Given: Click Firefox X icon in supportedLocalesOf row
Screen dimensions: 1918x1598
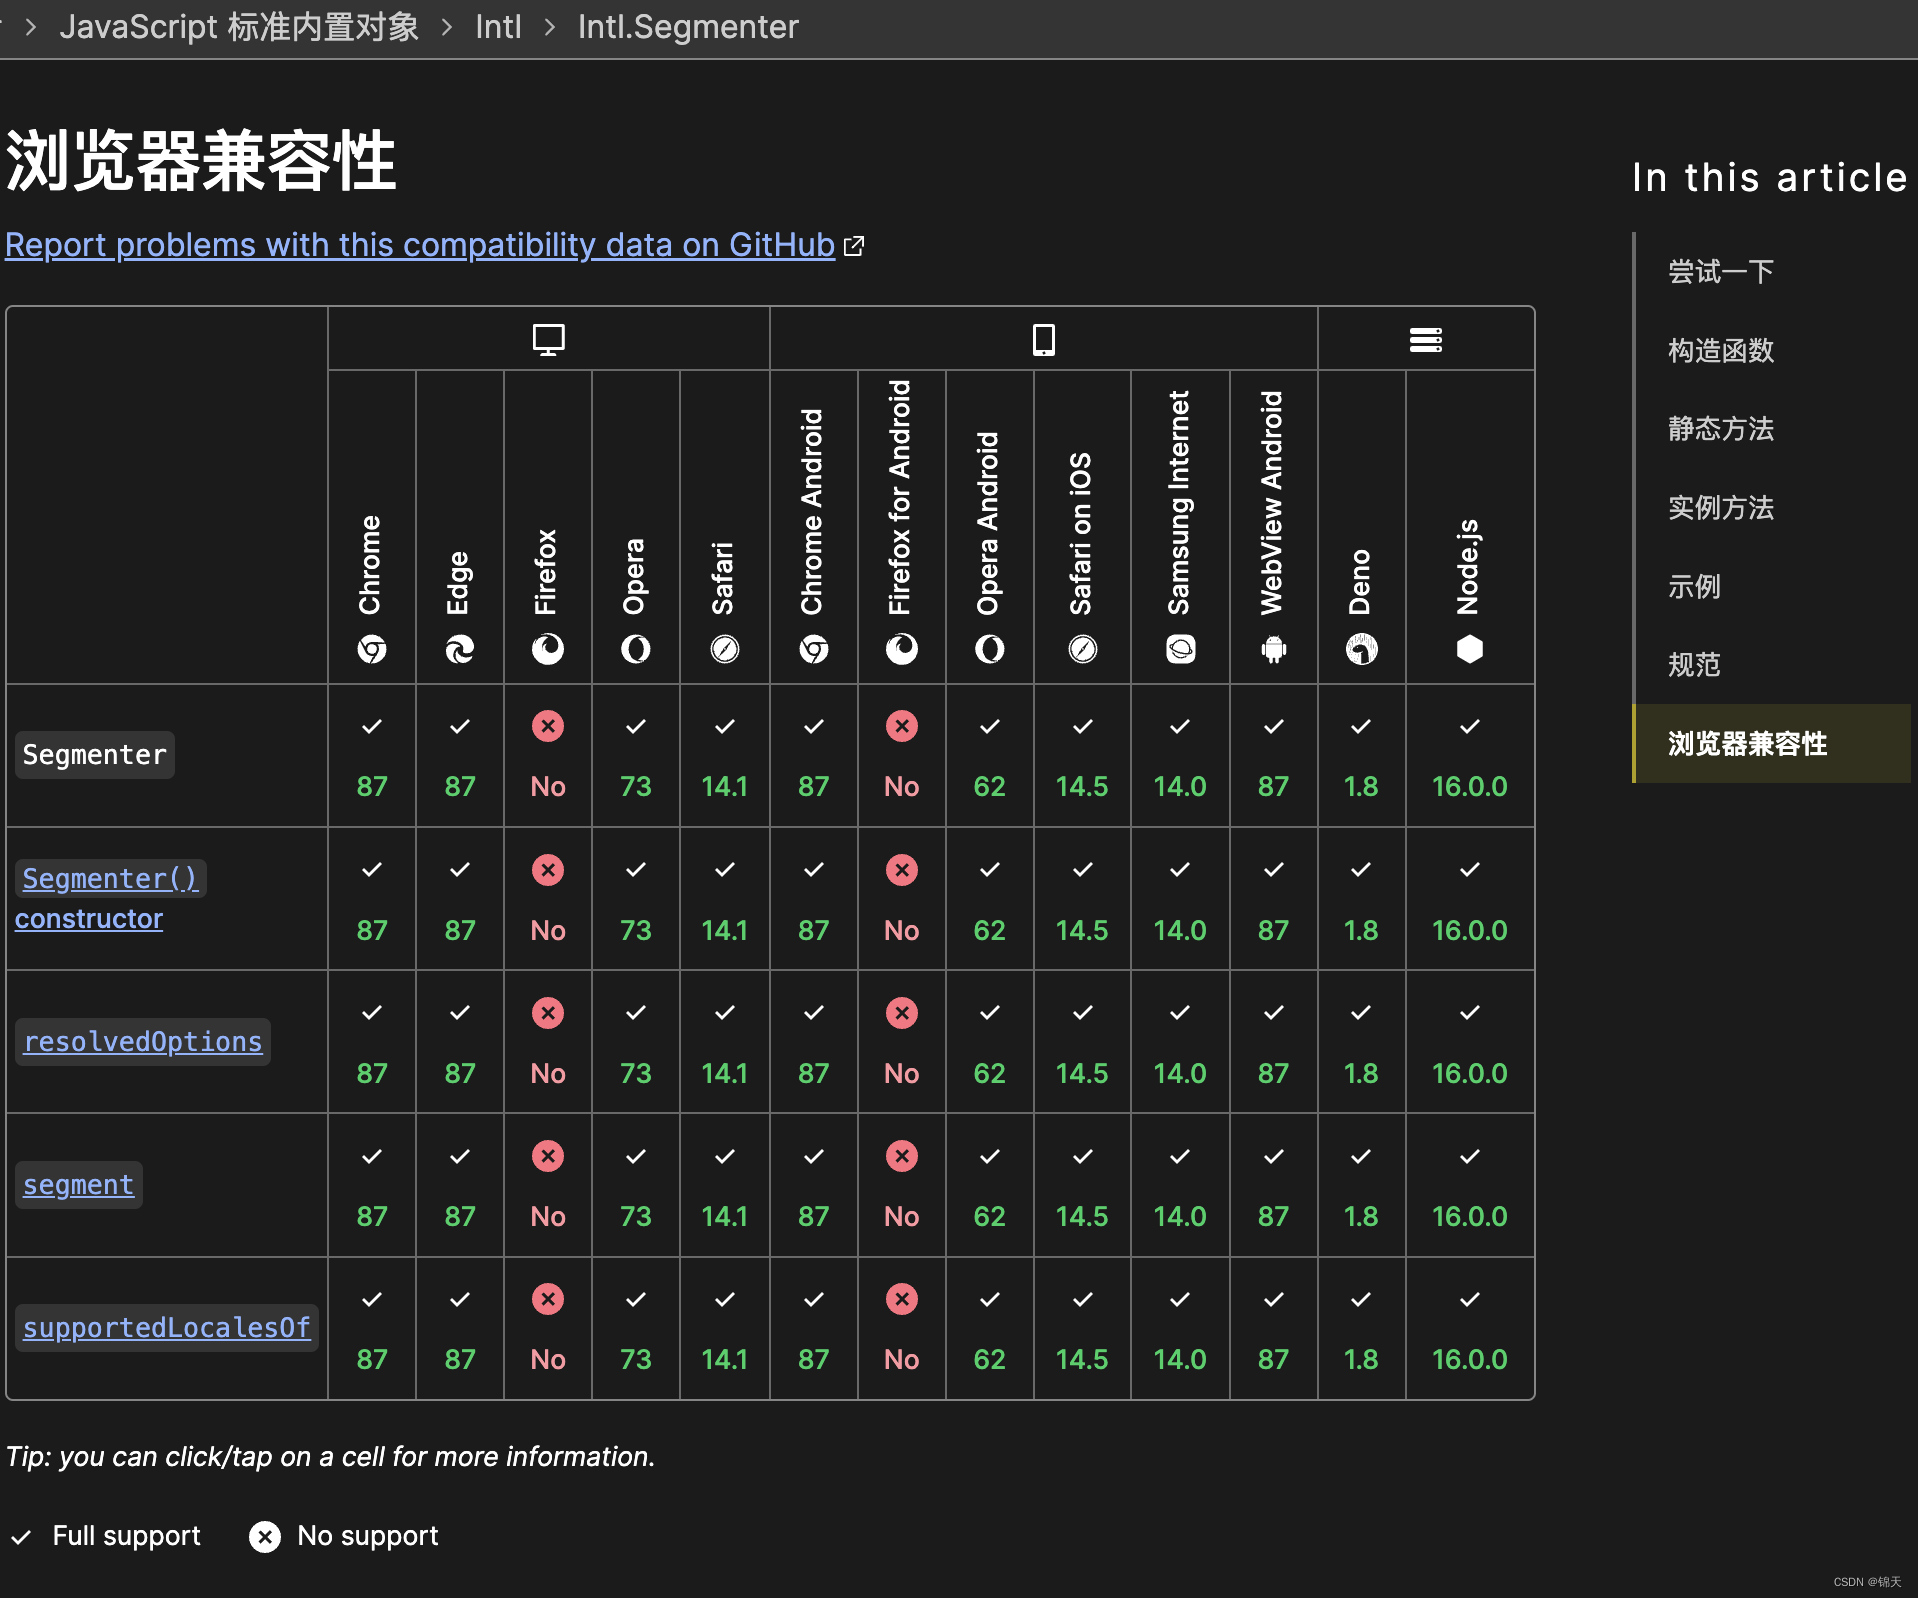Looking at the screenshot, I should pyautogui.click(x=548, y=1299).
